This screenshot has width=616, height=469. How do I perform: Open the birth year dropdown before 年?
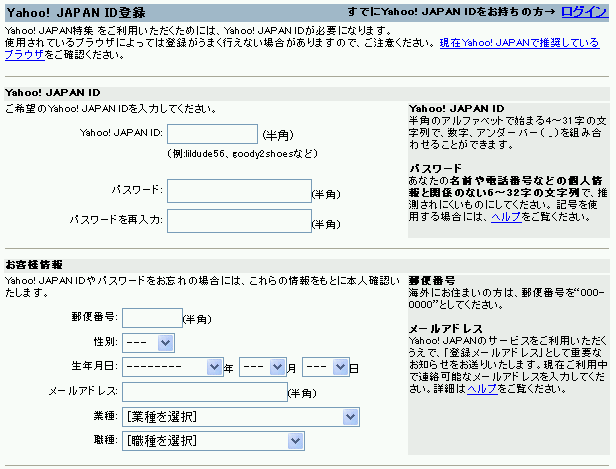pos(173,367)
